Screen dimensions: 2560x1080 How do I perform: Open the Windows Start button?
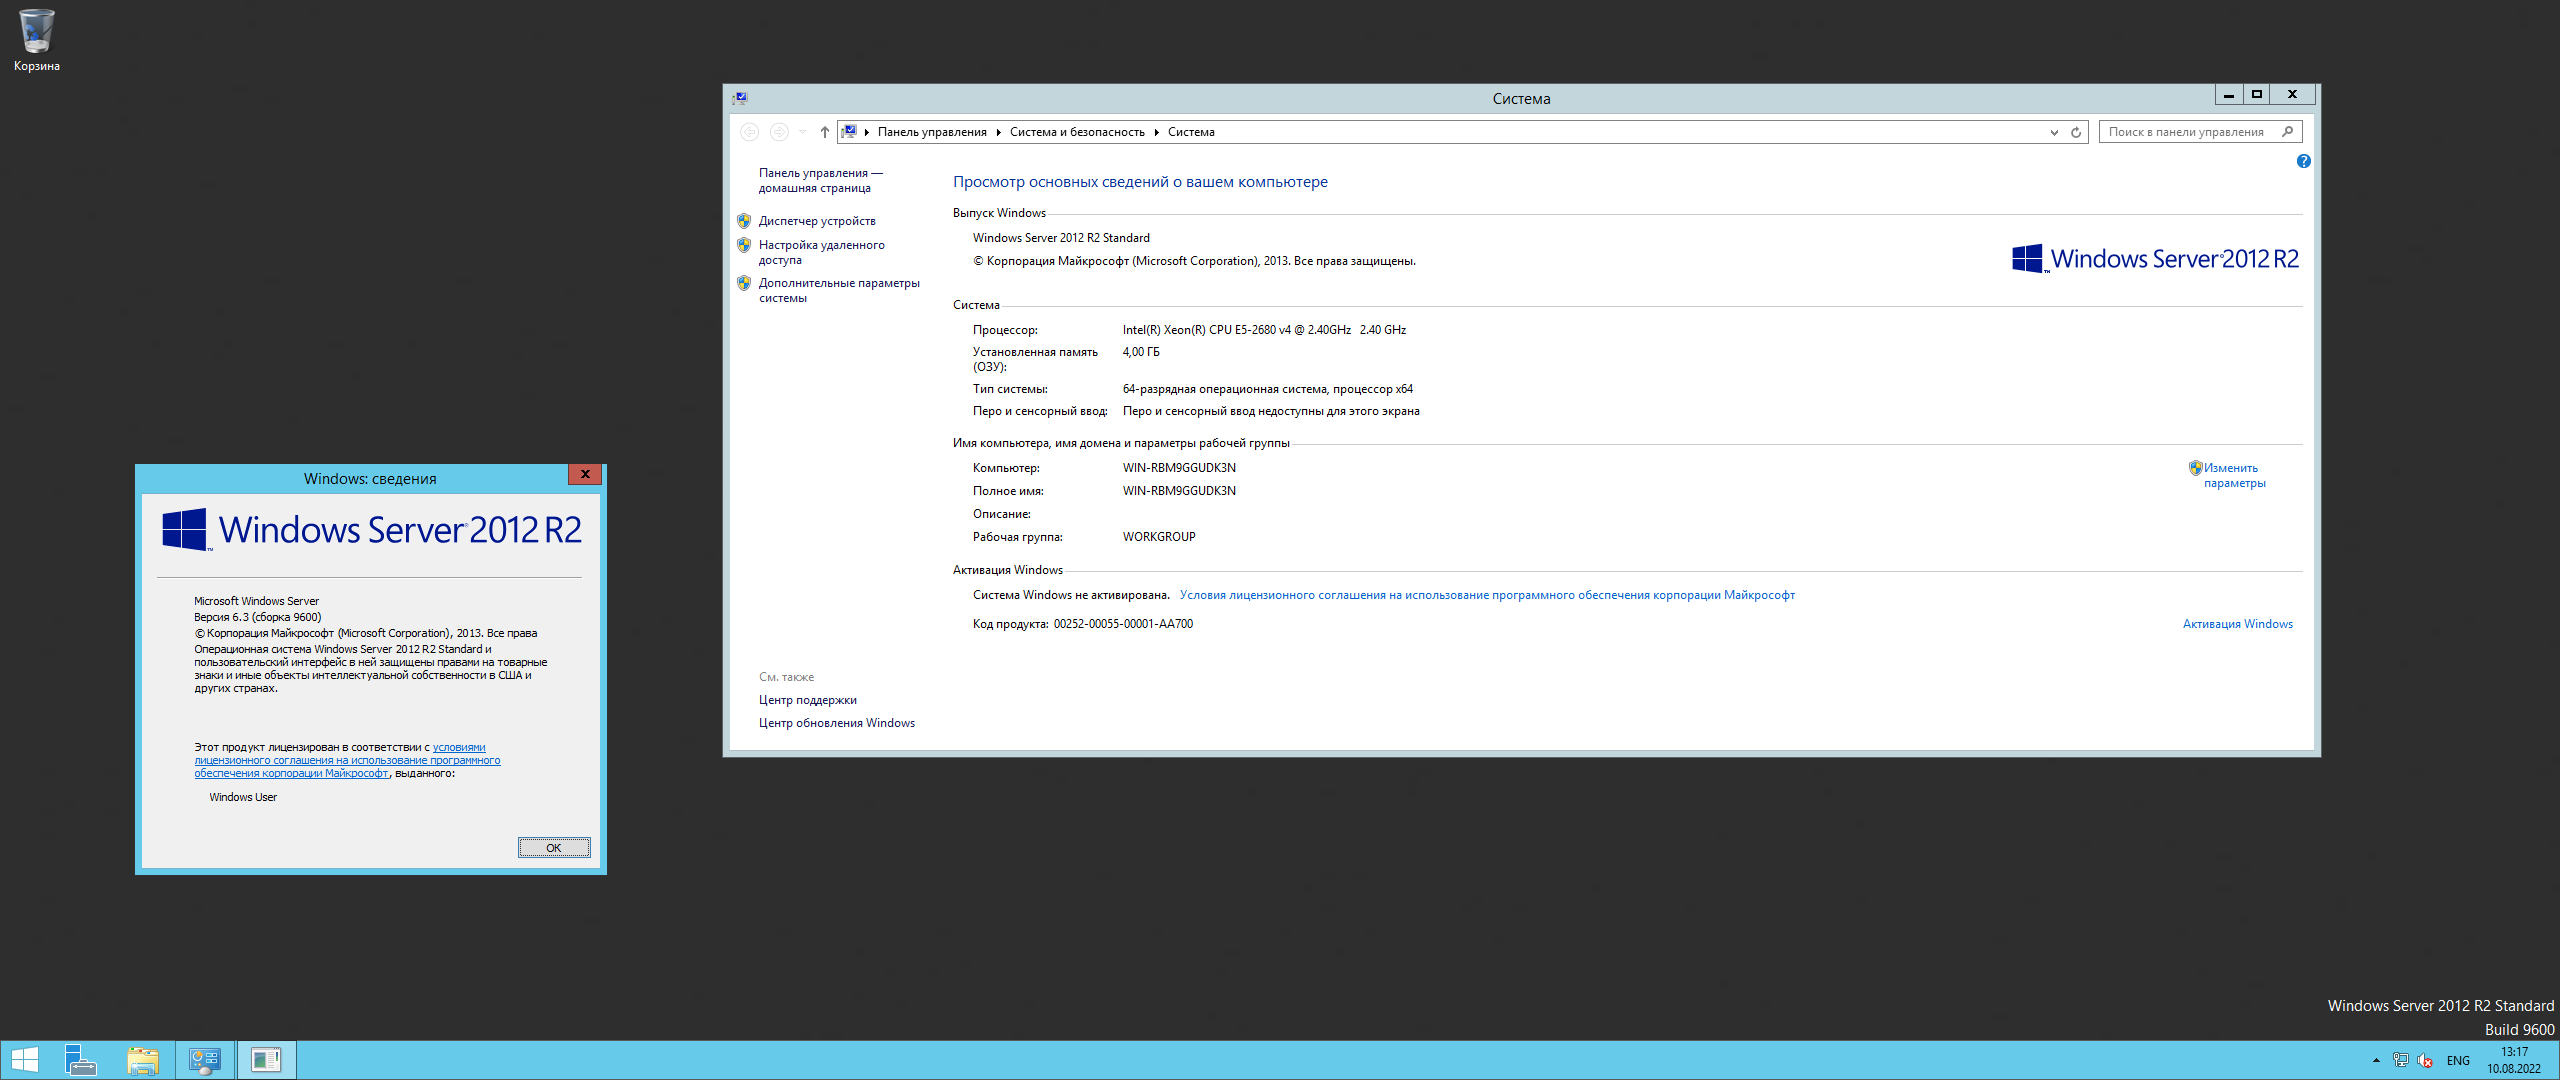point(24,1060)
